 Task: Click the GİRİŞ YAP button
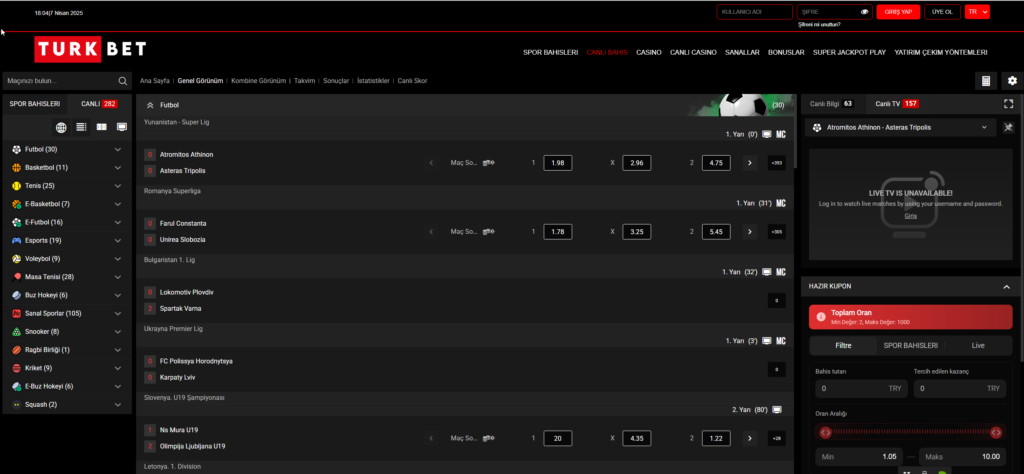pos(899,12)
